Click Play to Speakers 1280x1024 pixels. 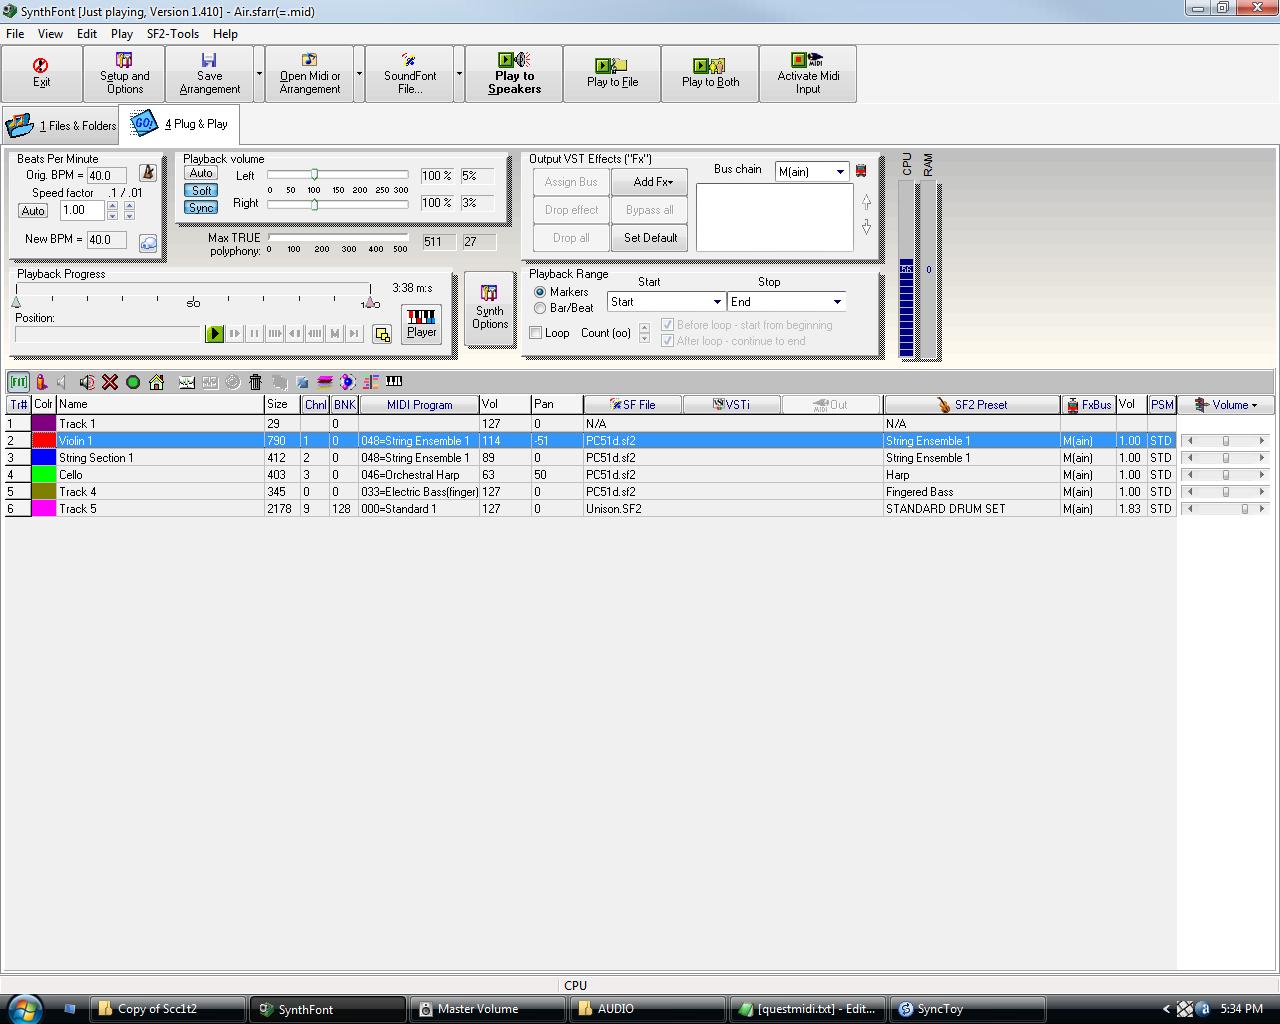point(514,73)
